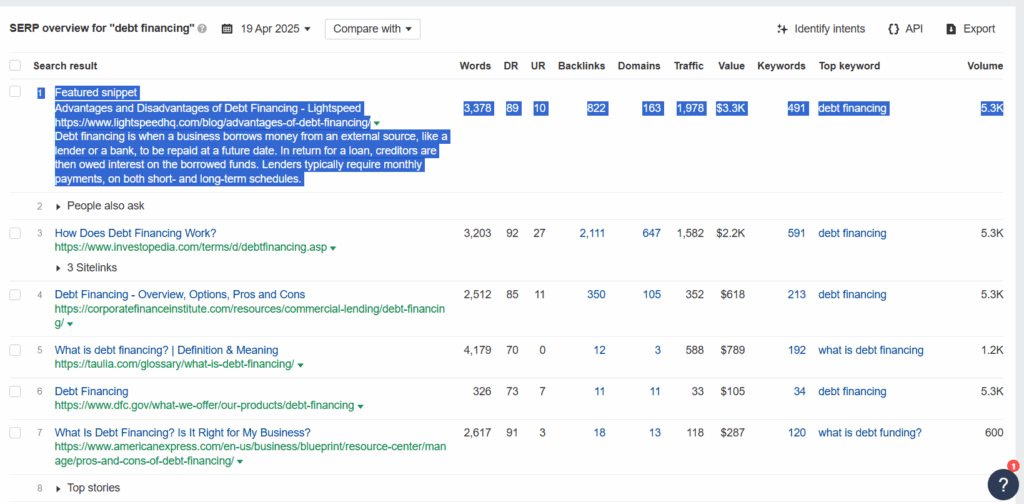Expand the 3 Sitelinks row
Image resolution: width=1024 pixels, height=504 pixels.
(86, 268)
